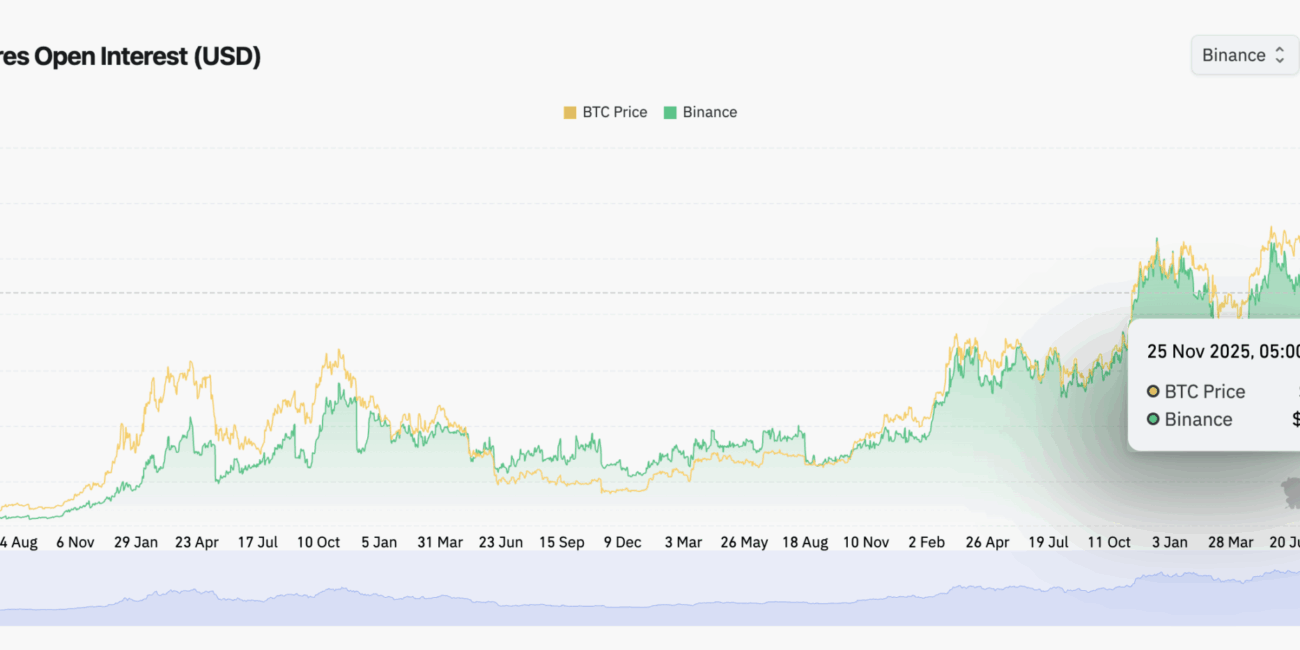Click the 29 Jan x-axis date label

[x=136, y=542]
